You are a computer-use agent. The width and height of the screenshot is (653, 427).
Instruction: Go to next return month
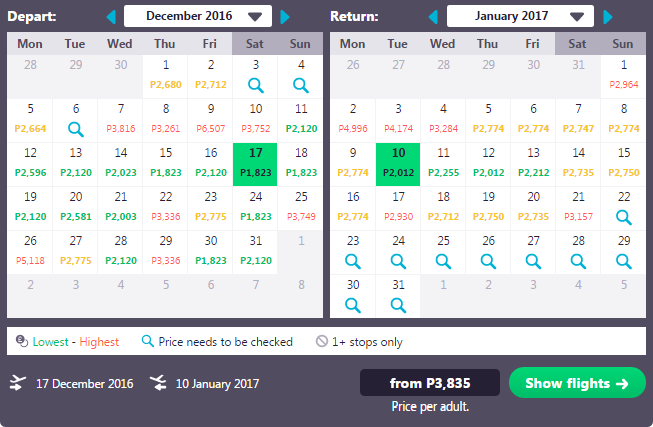(608, 17)
